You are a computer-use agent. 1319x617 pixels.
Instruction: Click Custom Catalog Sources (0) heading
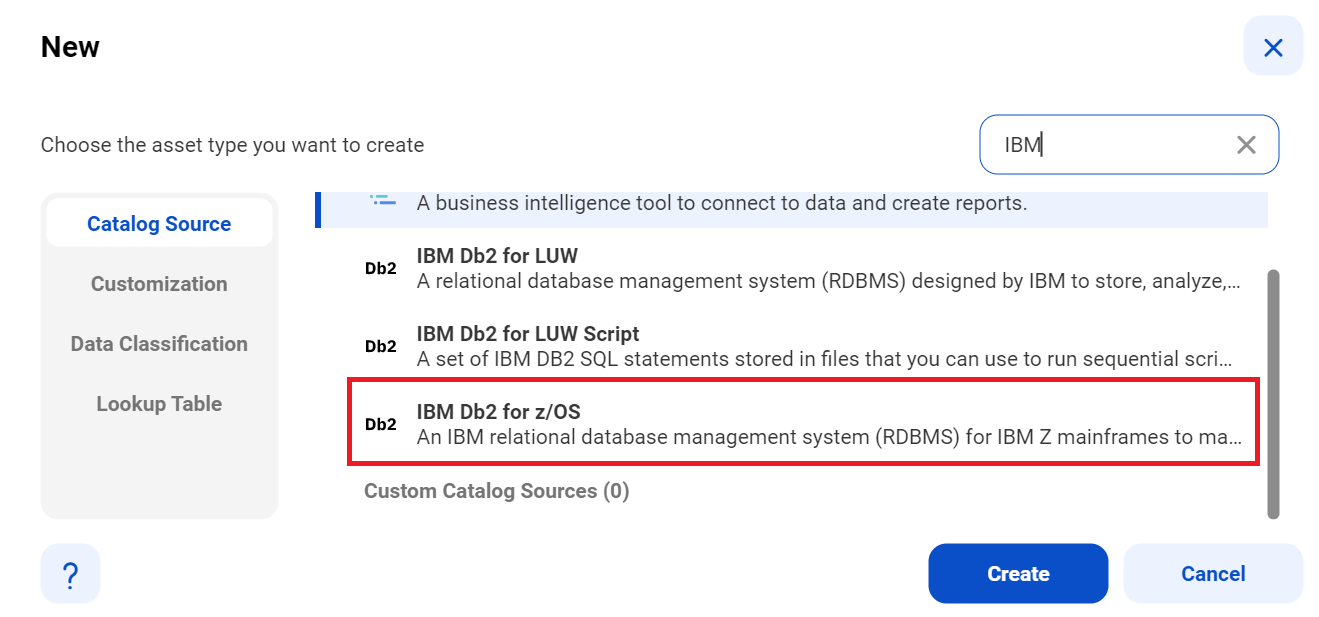(496, 491)
